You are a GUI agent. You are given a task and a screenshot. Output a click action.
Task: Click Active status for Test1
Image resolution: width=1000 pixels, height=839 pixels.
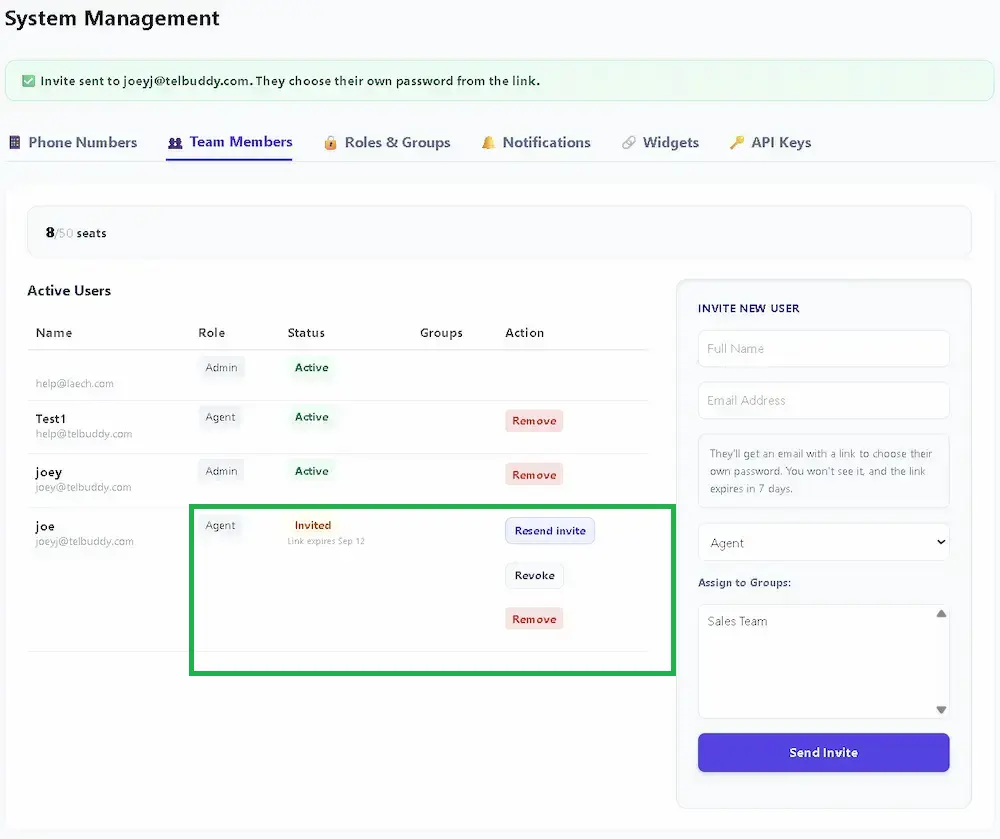pyautogui.click(x=312, y=417)
